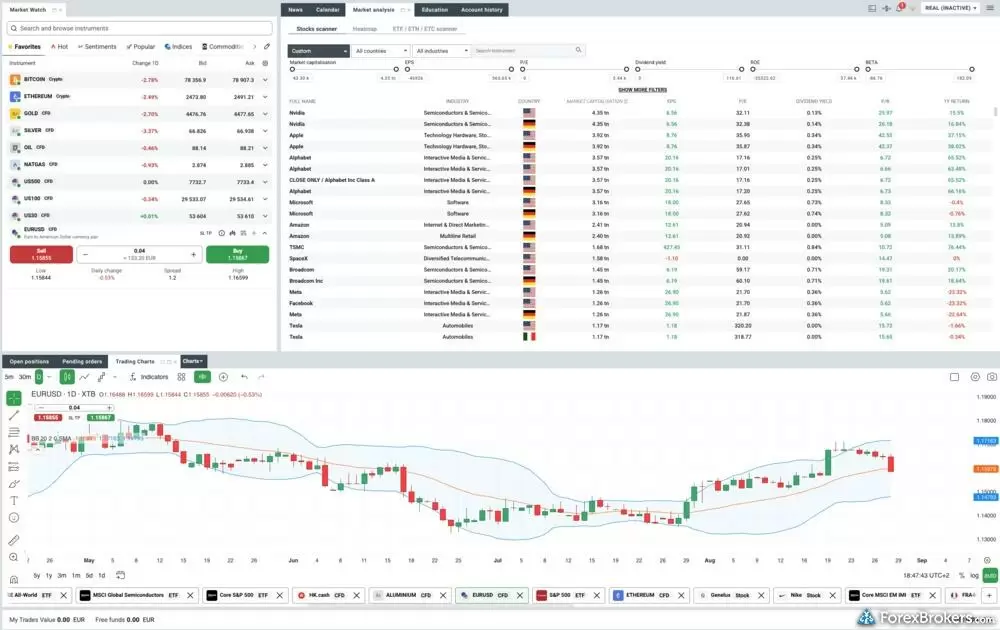Click the Search and browse instruments field
This screenshot has width=1000, height=630.
coord(139,28)
